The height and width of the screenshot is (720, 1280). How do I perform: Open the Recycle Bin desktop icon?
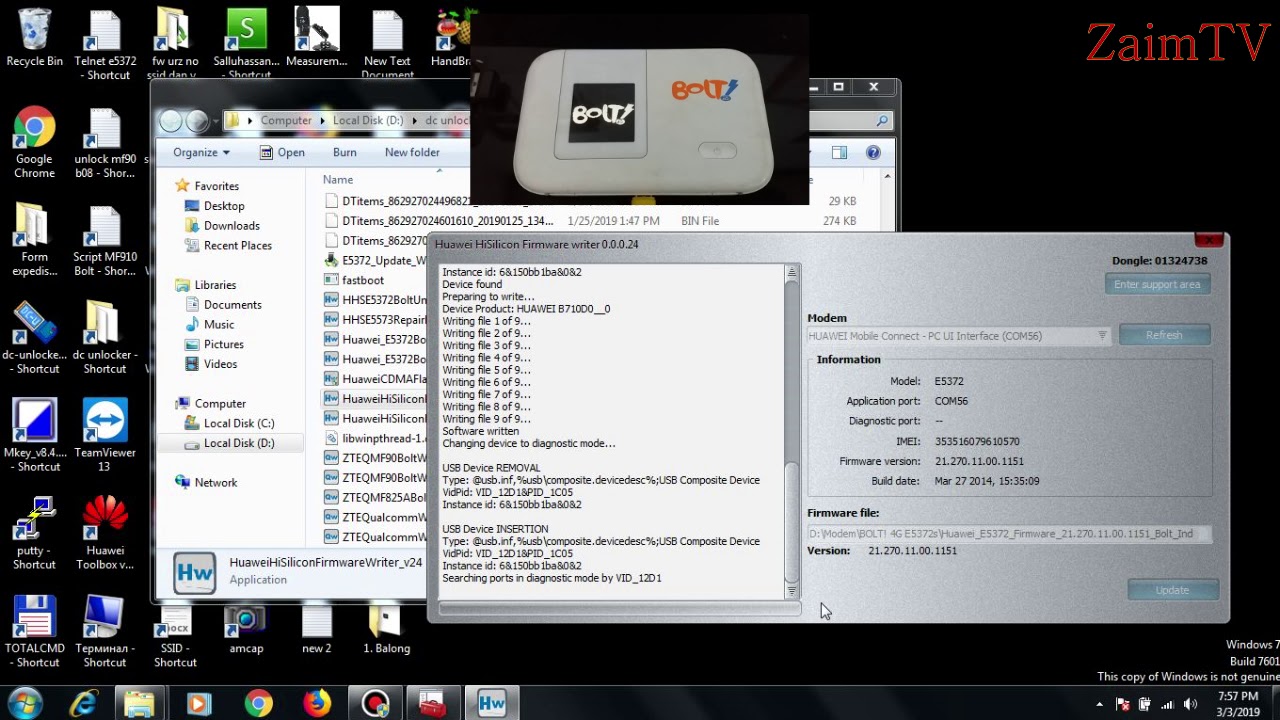[34, 38]
